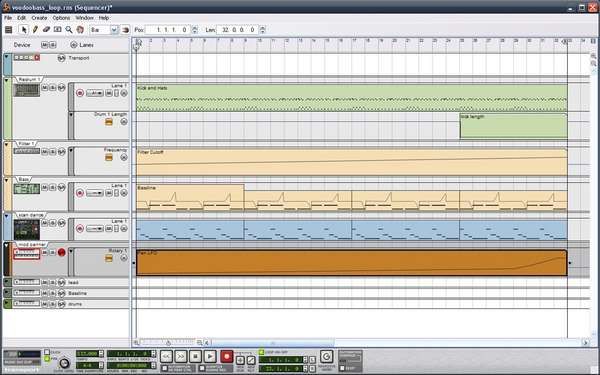Collapse the Transport track

coord(7,57)
